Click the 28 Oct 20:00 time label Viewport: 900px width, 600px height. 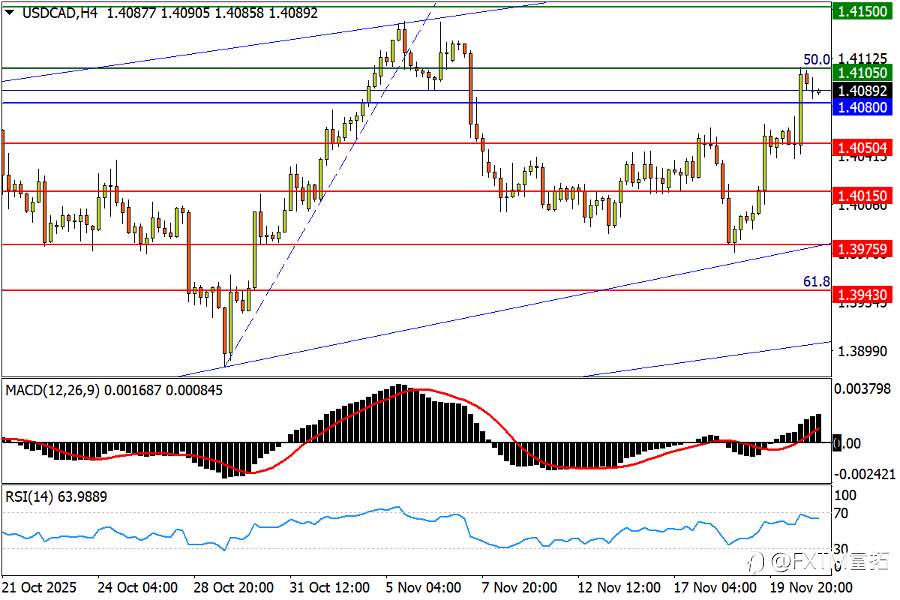(x=234, y=588)
